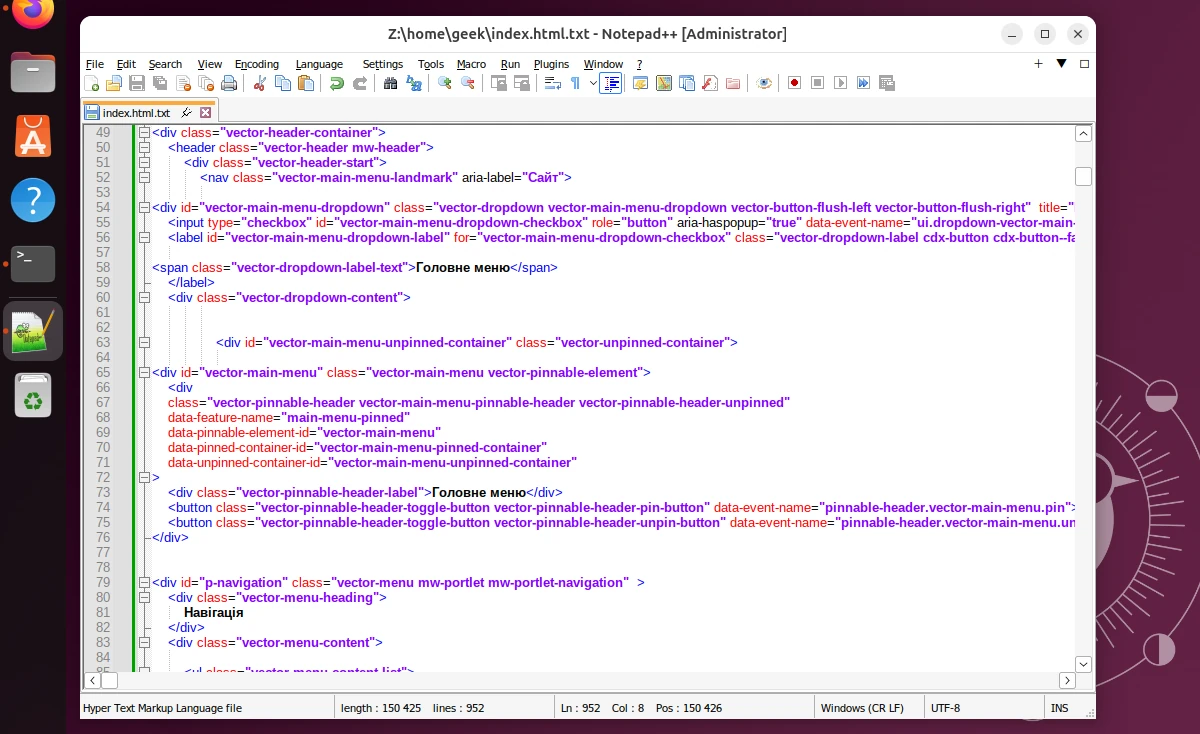Collapse the fold at line 49
Screen dimensions: 1200x734
pyautogui.click(x=144, y=132)
